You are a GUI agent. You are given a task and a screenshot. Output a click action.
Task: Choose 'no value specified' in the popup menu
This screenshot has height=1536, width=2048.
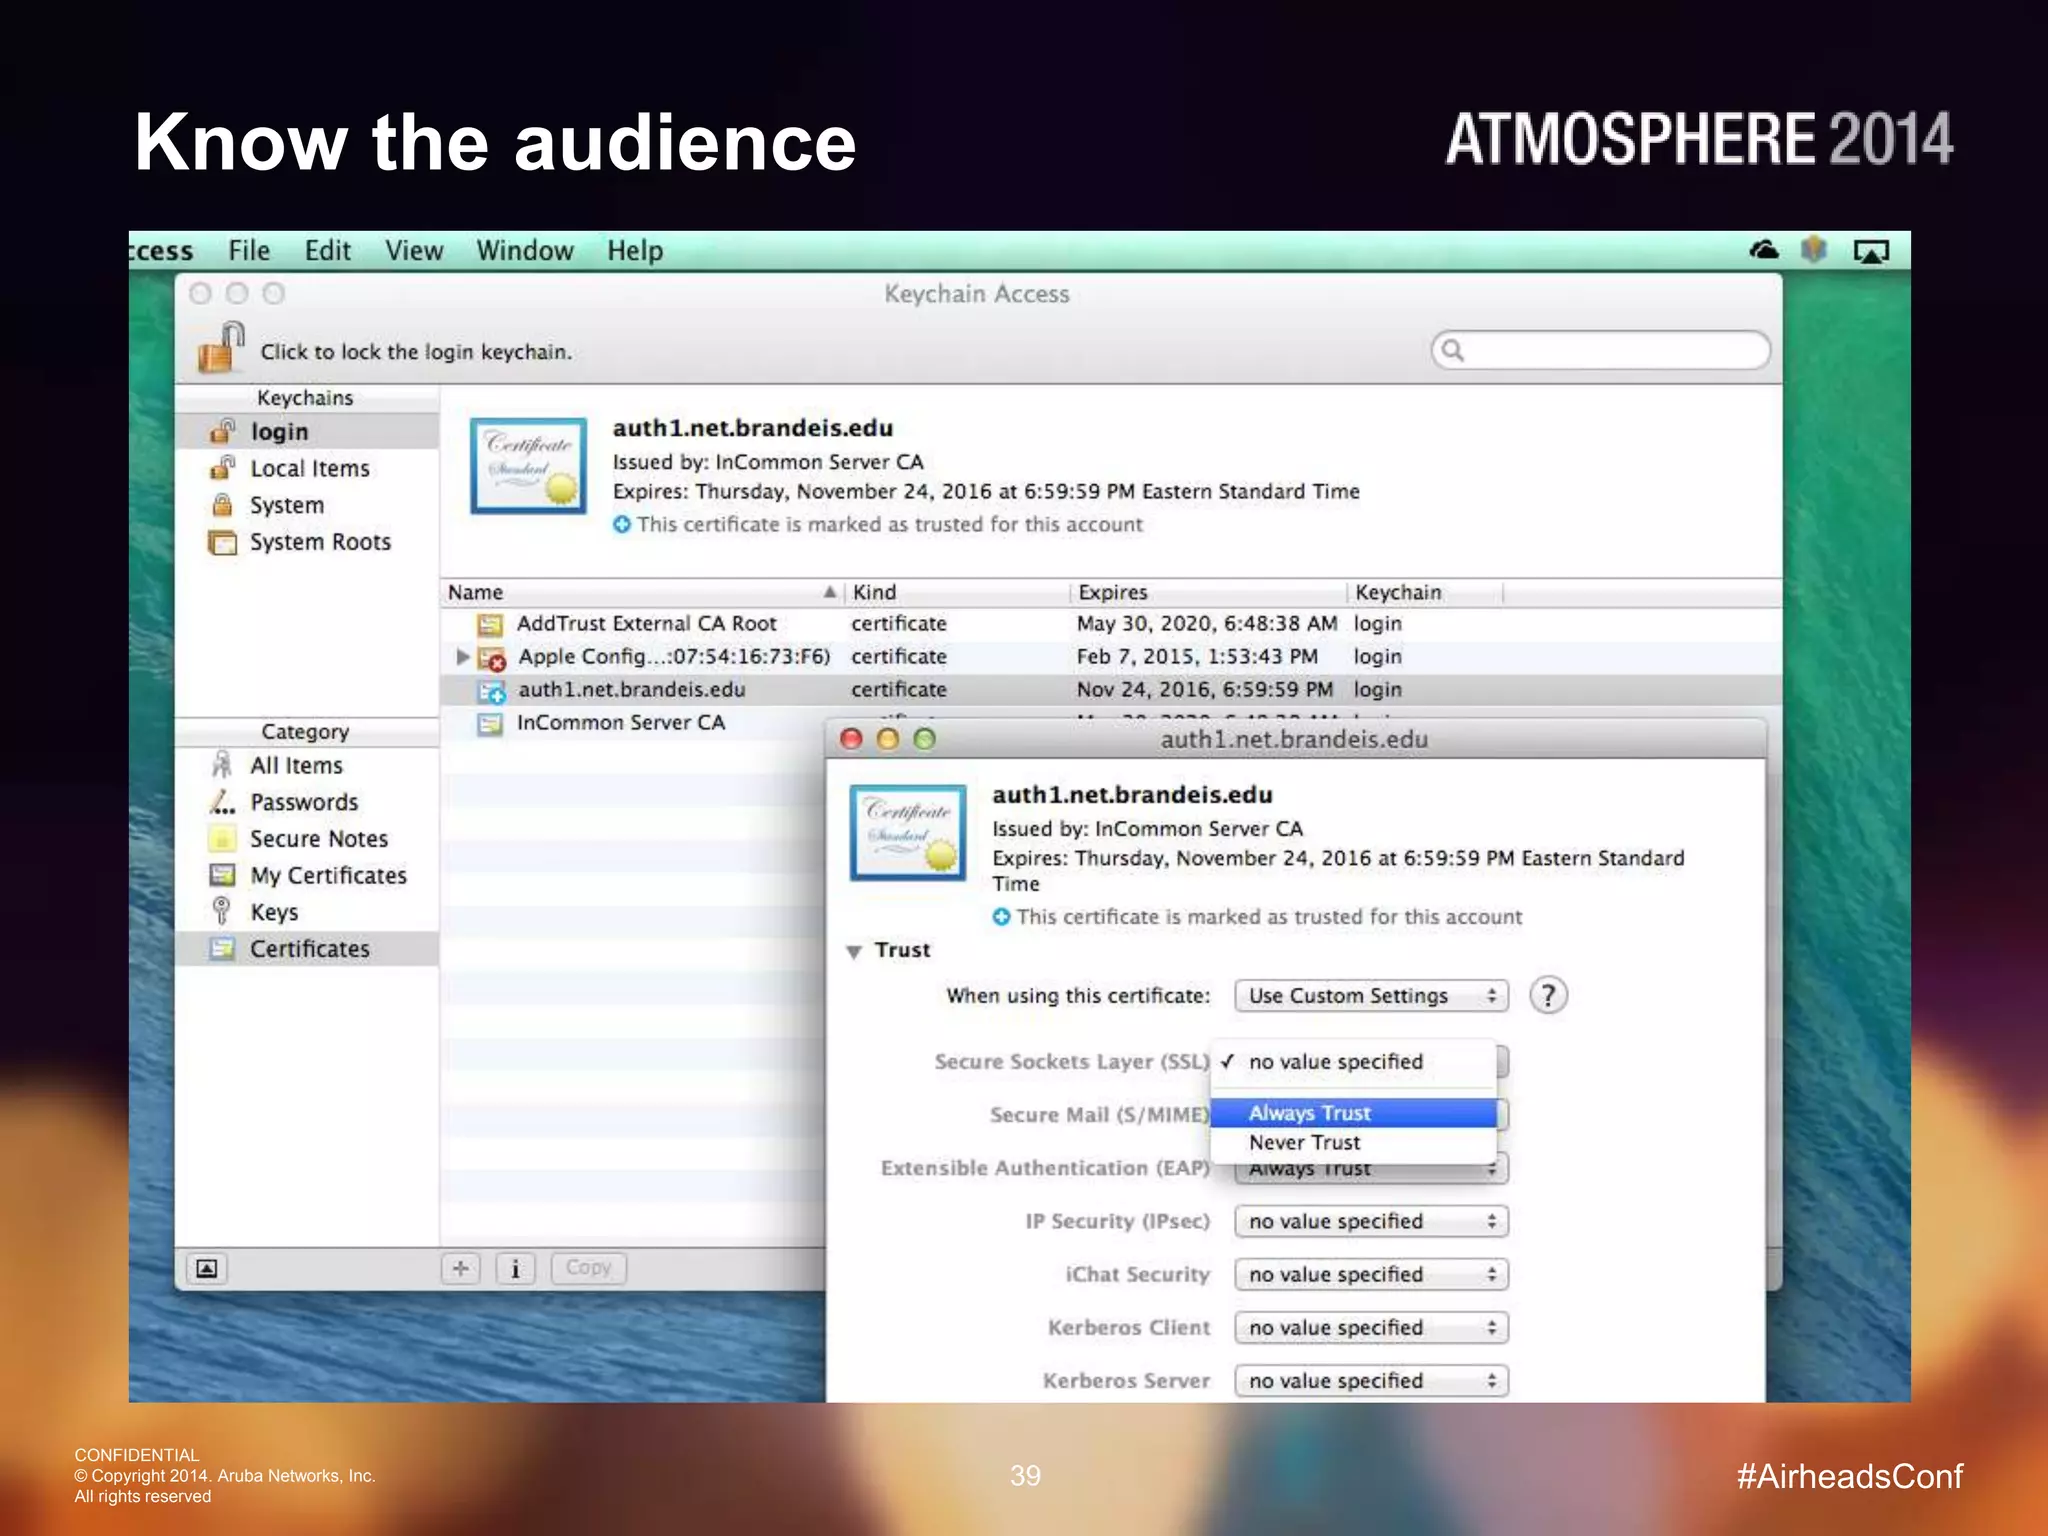(x=1353, y=1062)
